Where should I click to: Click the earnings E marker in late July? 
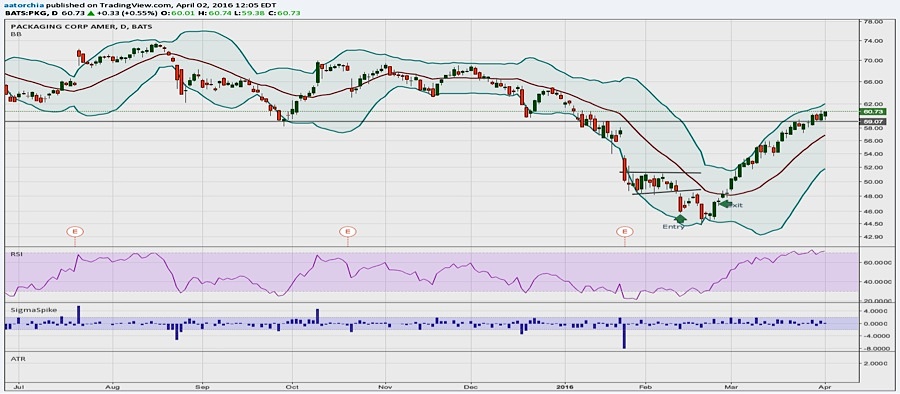point(75,231)
